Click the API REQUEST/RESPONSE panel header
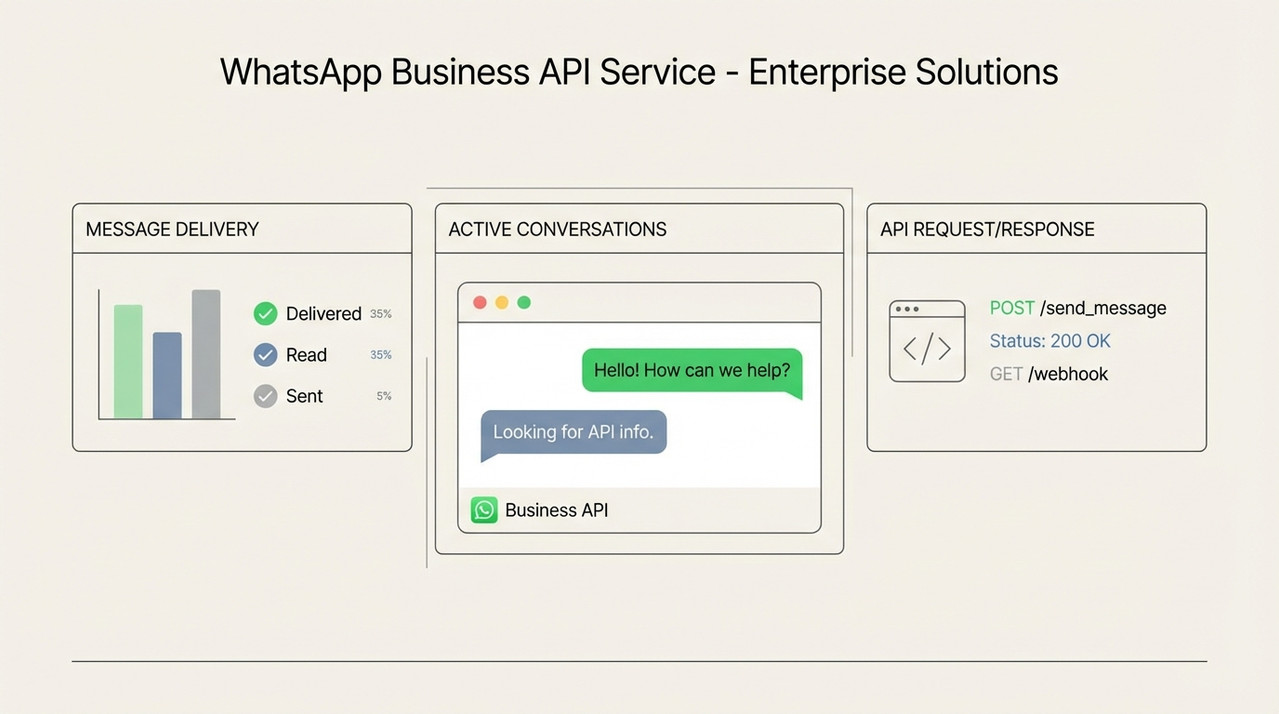The image size is (1279, 714). [1036, 229]
